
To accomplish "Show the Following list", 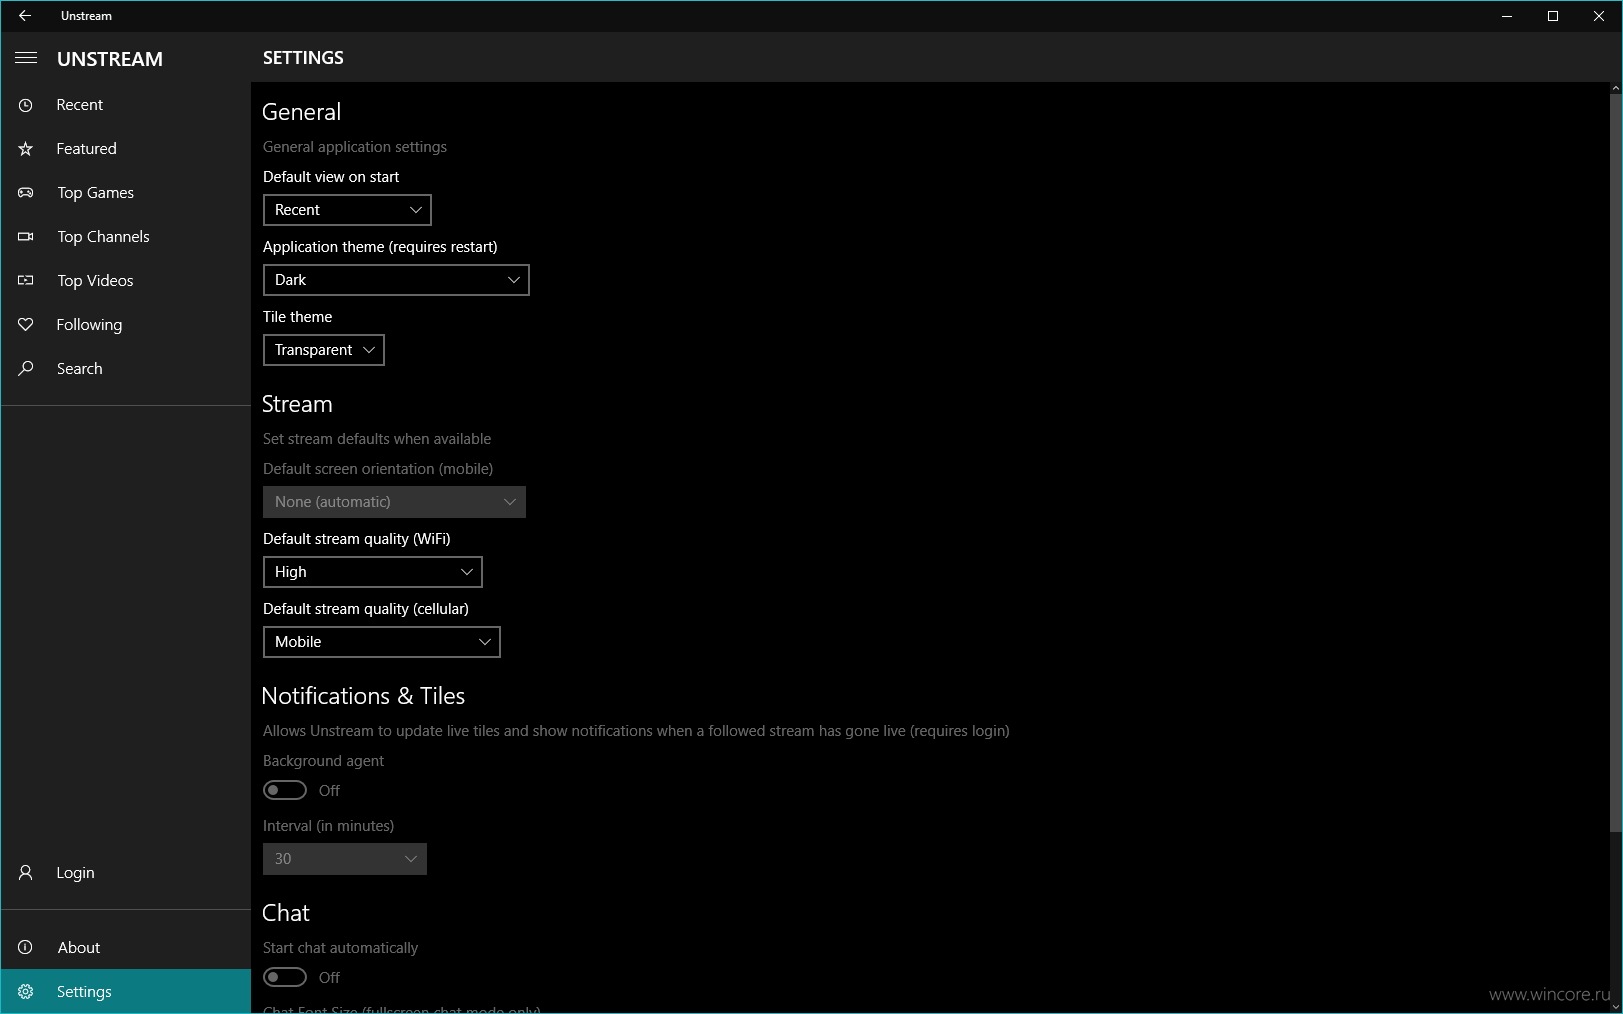I will pyautogui.click(x=125, y=325).
